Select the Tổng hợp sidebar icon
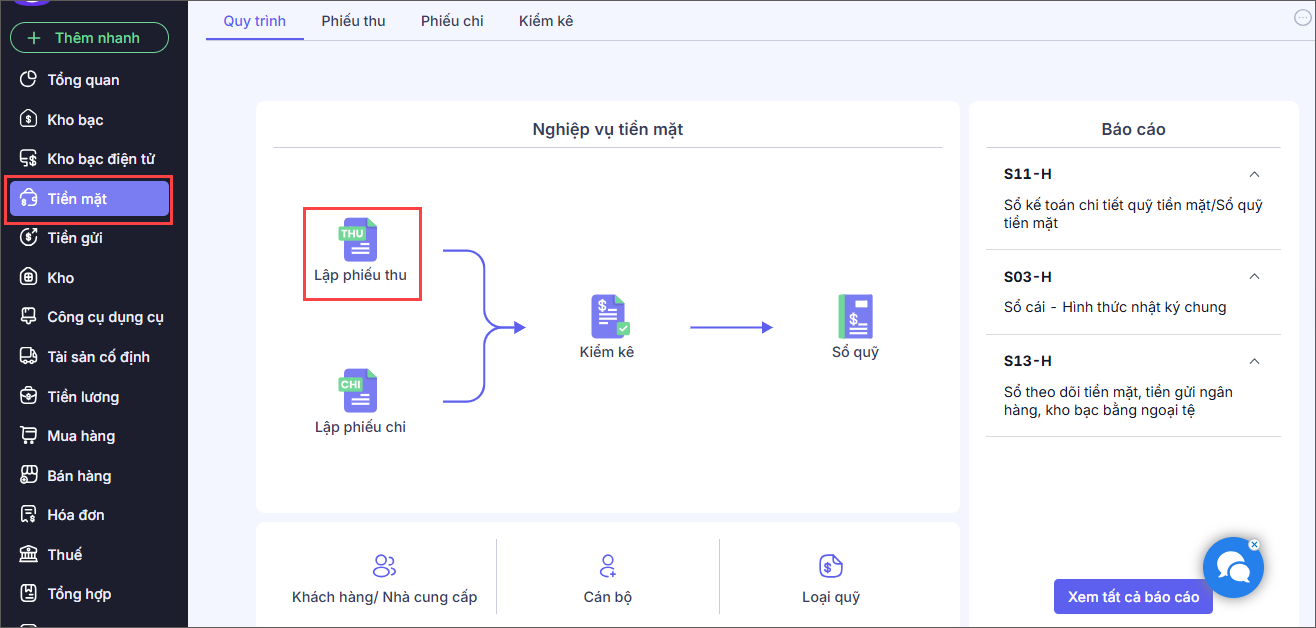 (29, 594)
